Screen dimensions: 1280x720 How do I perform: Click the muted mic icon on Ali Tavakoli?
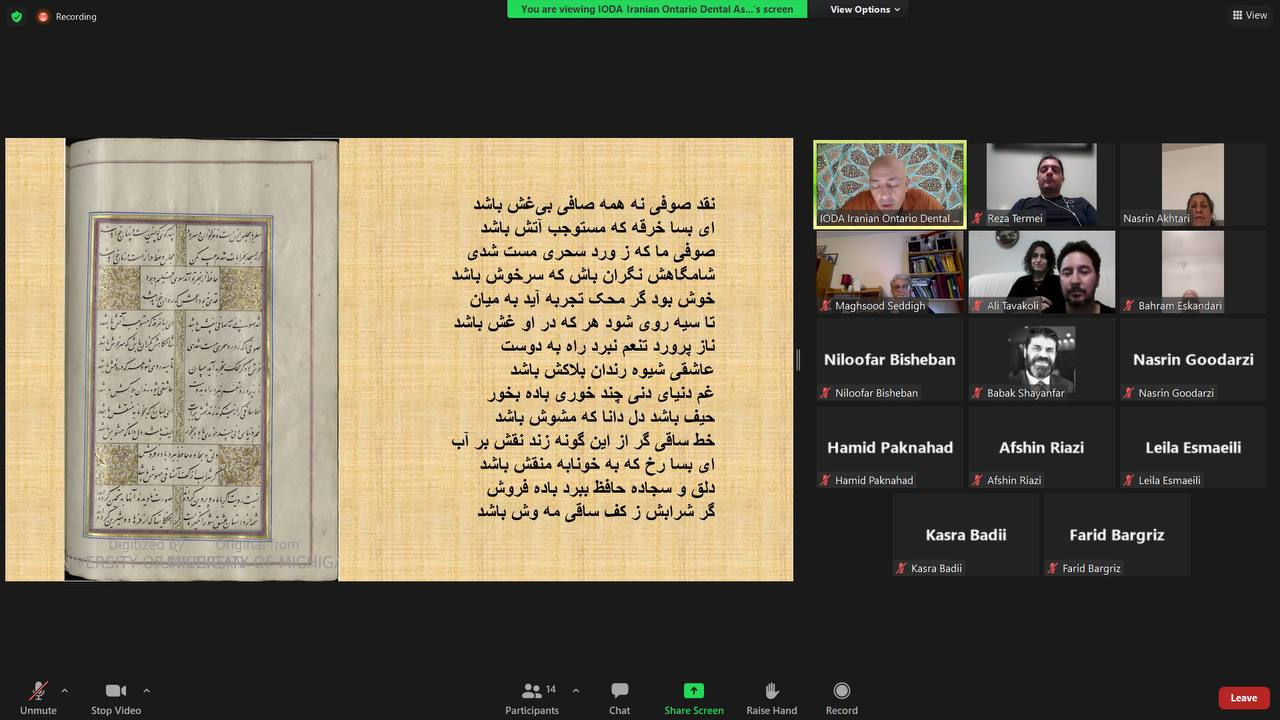click(978, 306)
